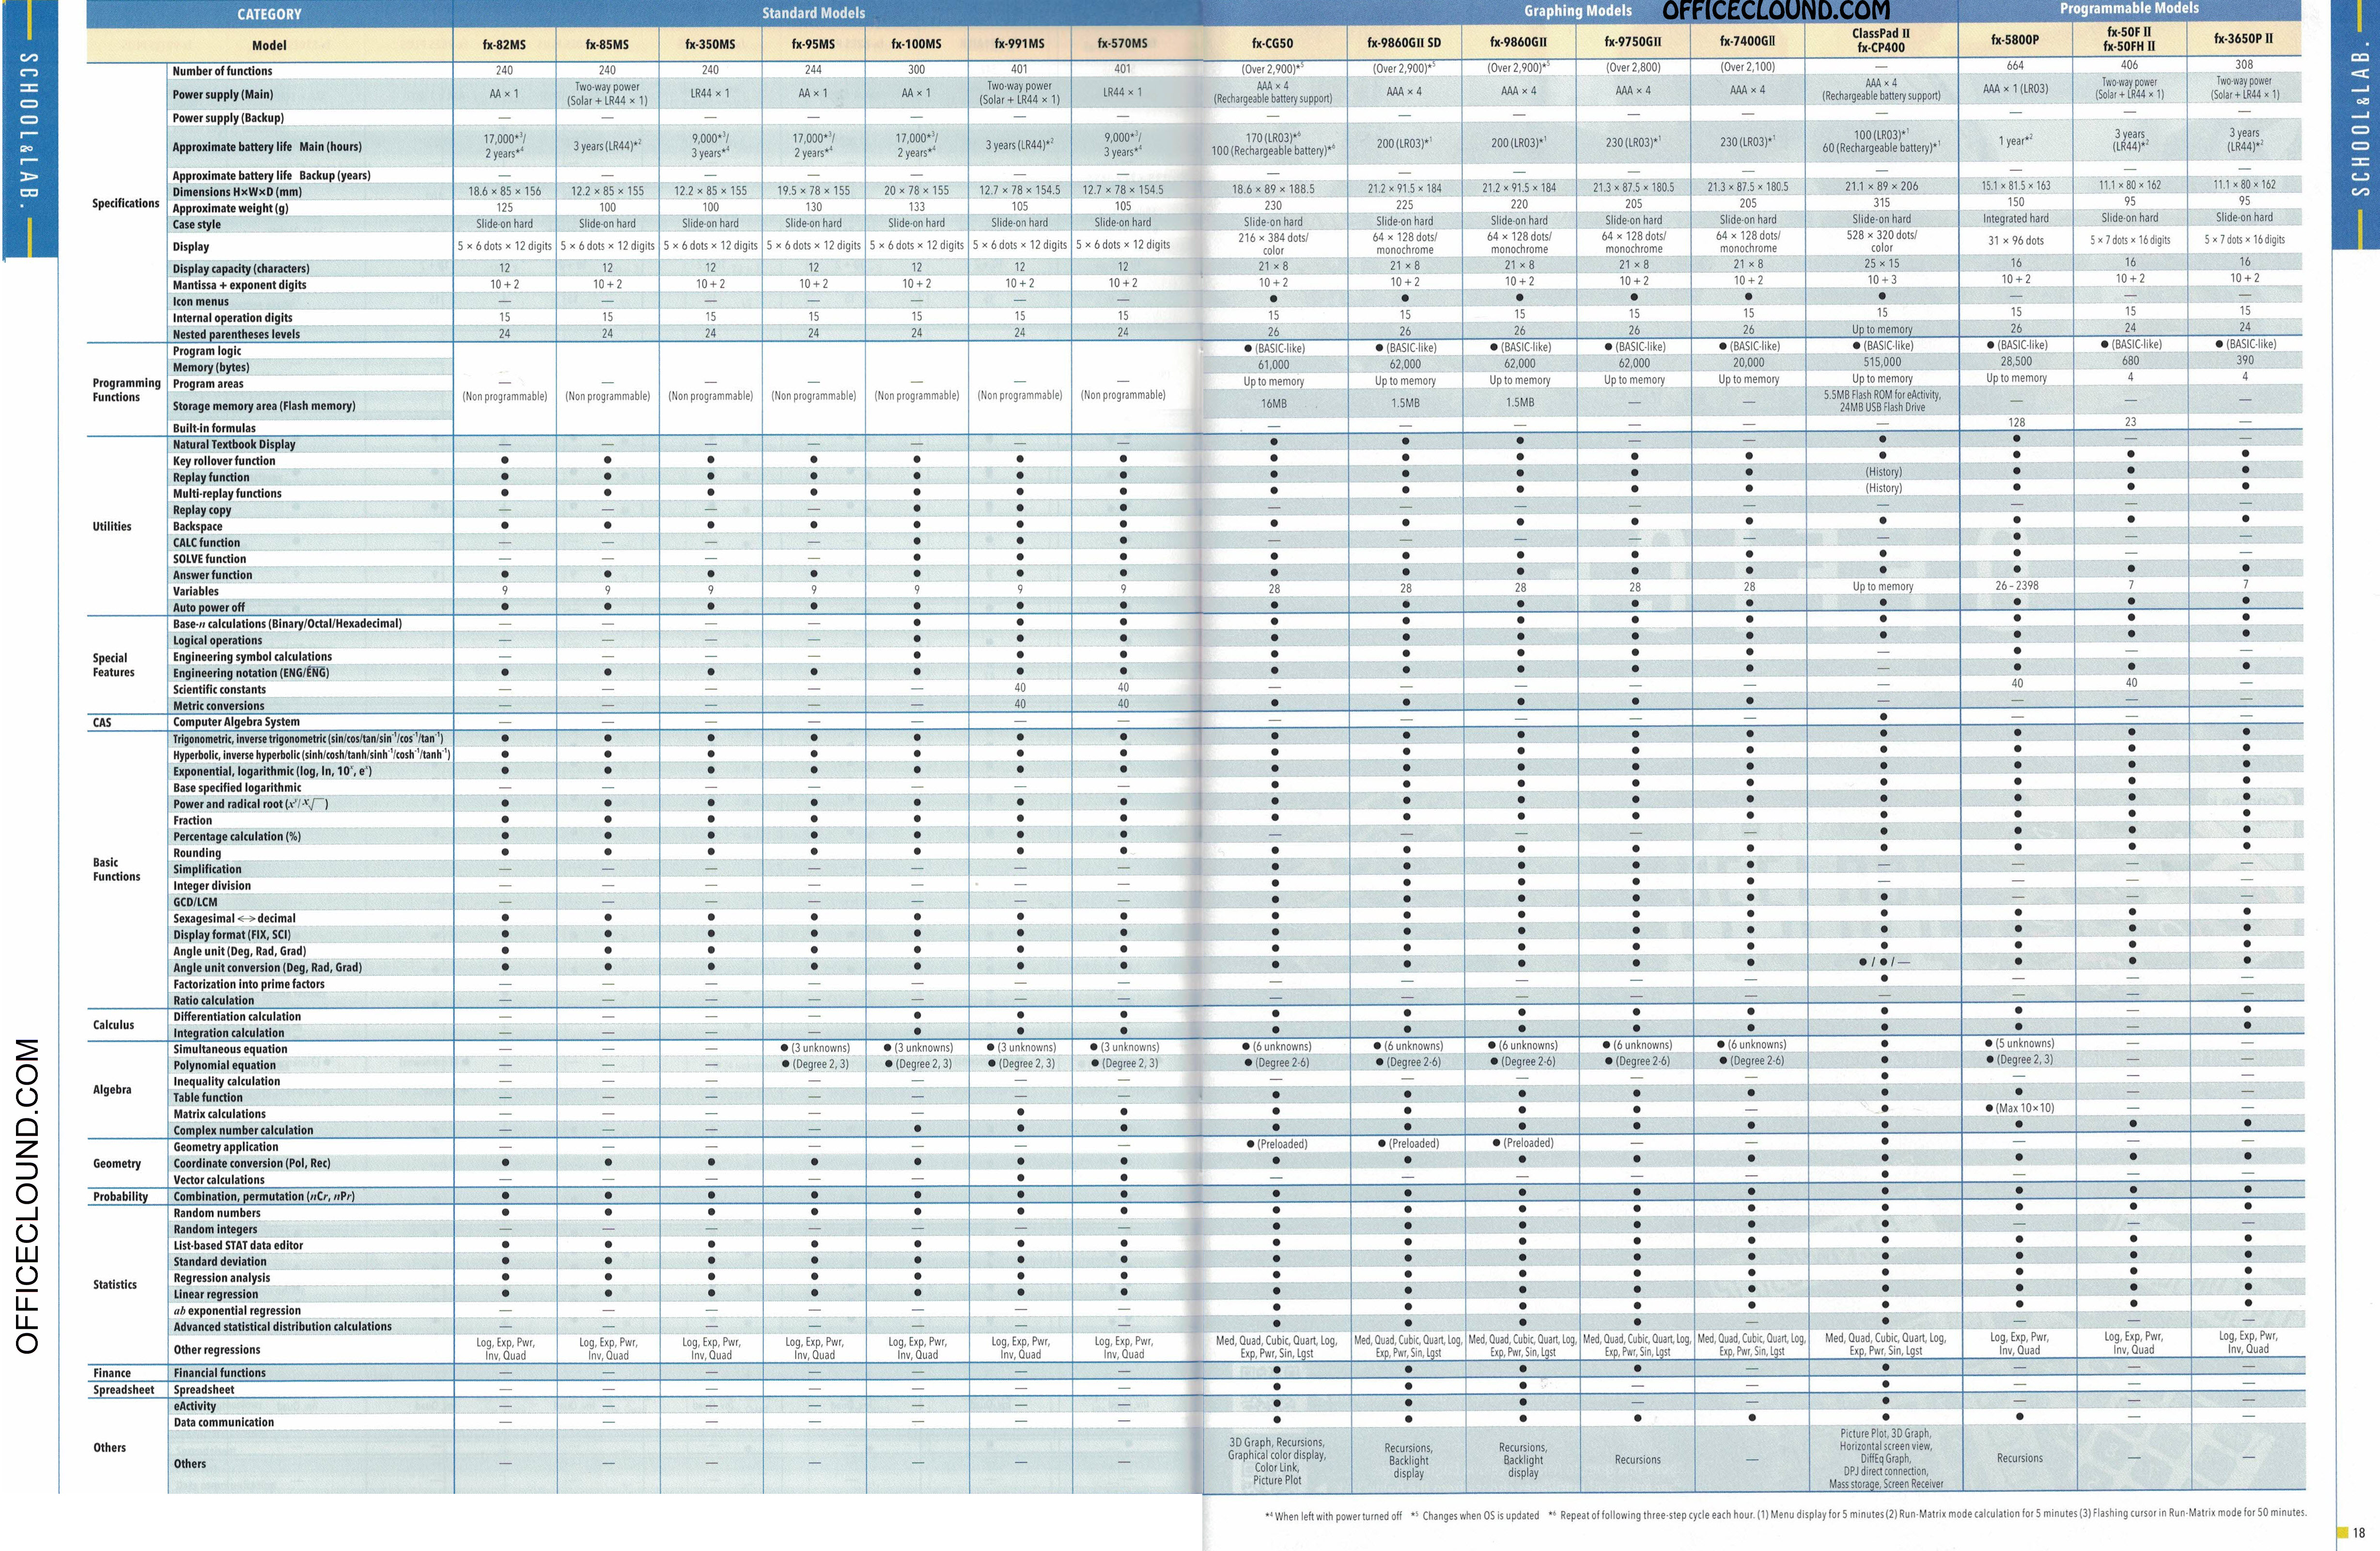Click the Complex number calculation row label
This screenshot has height=1551, width=2380.
(243, 1131)
